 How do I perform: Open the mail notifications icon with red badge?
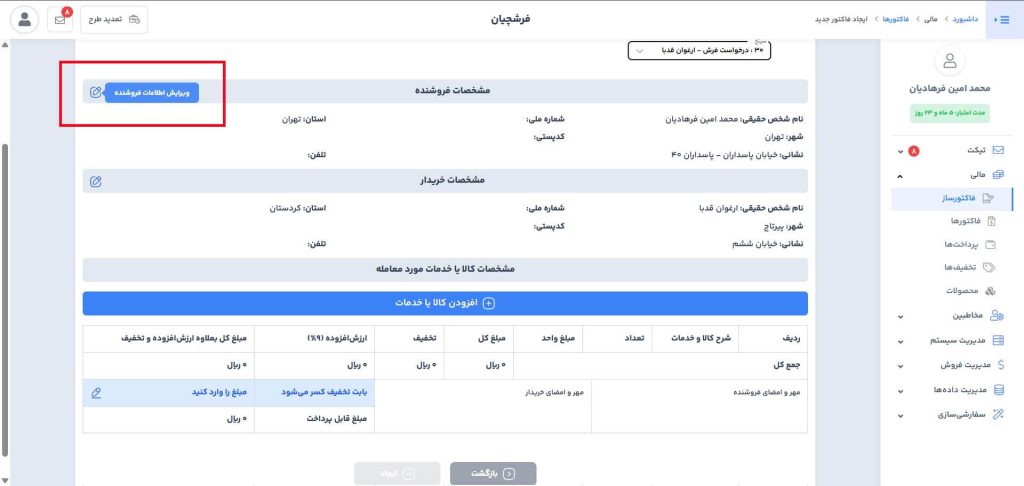(x=62, y=19)
